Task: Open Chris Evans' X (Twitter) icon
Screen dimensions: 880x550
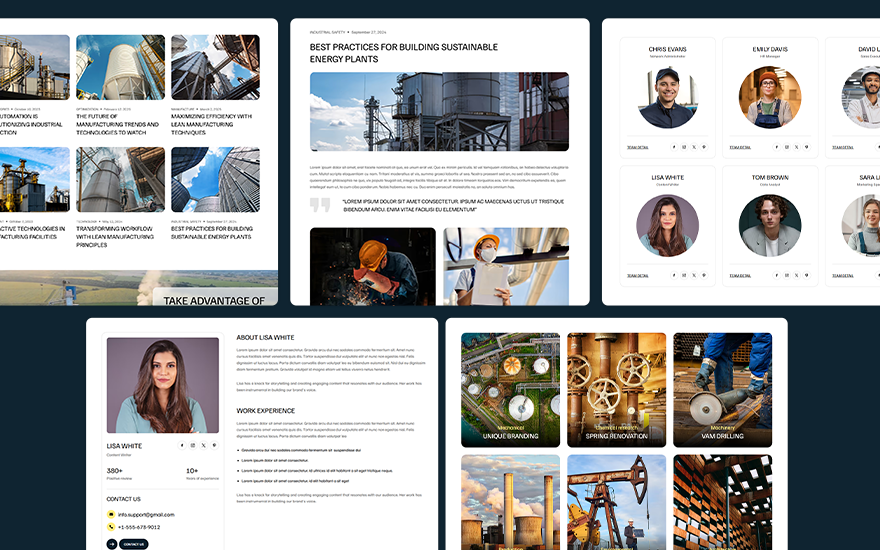Action: [x=694, y=147]
